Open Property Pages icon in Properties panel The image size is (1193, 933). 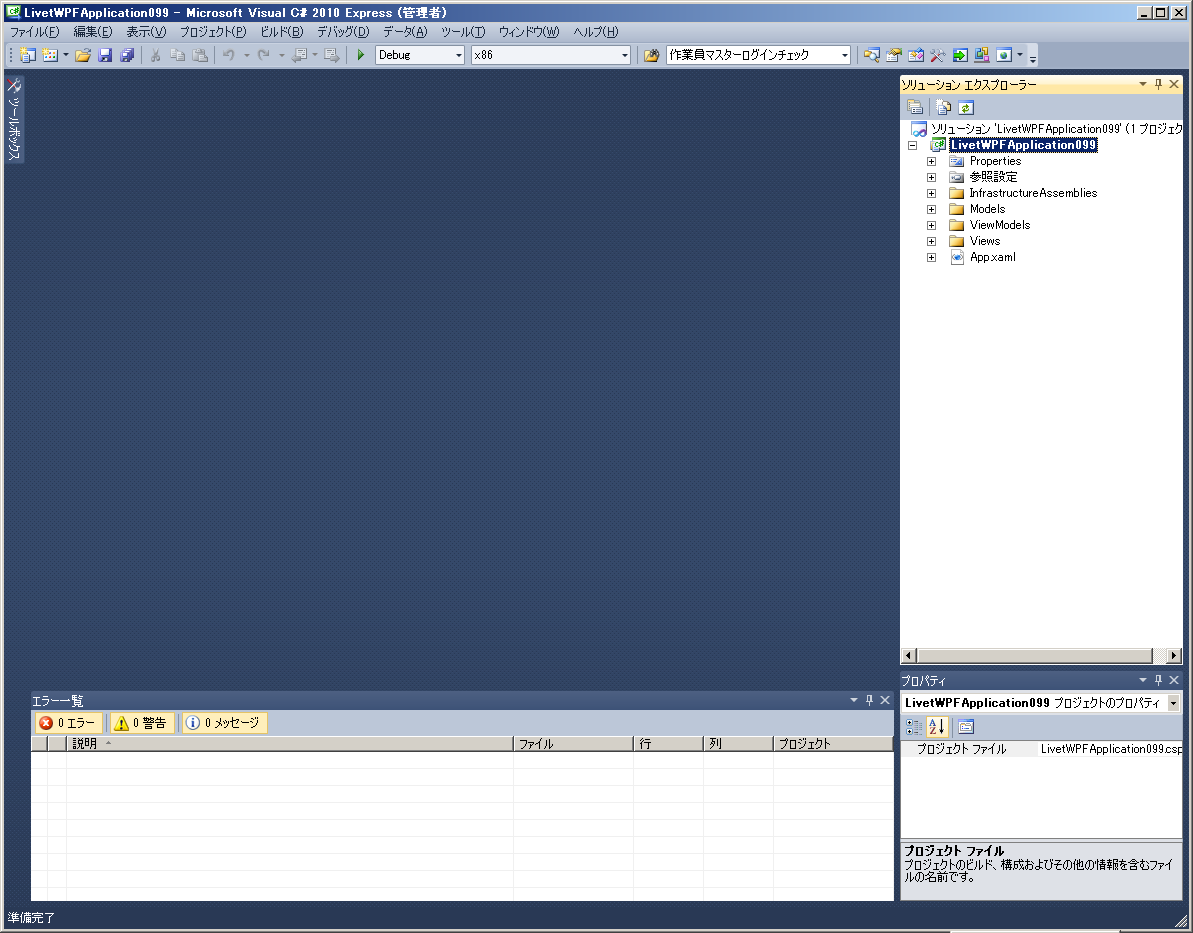point(966,727)
